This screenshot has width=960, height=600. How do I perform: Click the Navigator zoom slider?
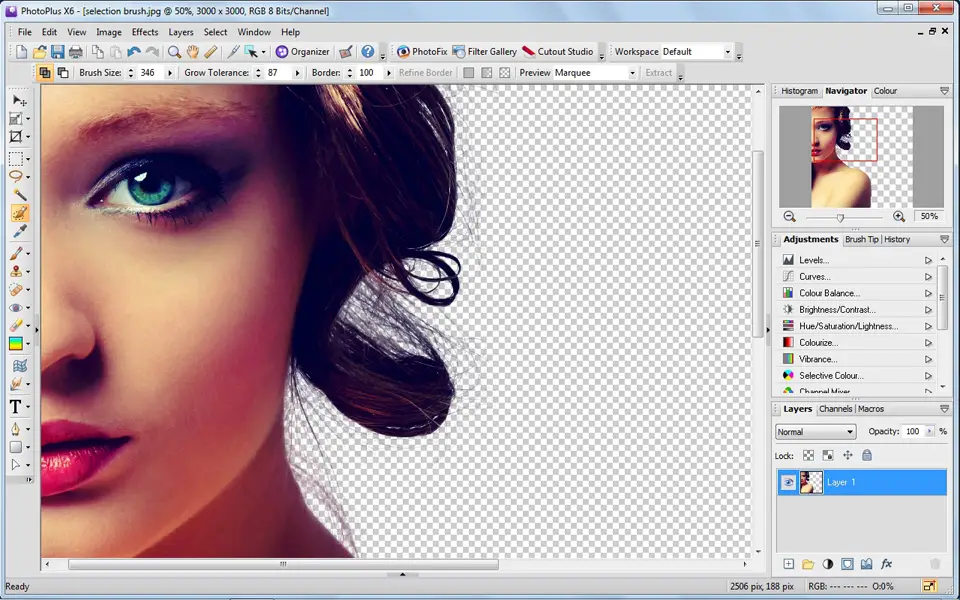841,217
